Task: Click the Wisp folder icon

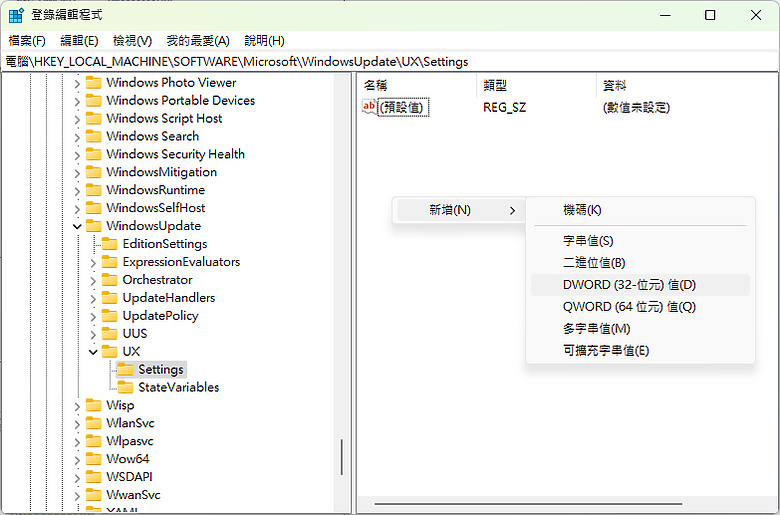Action: pyautogui.click(x=94, y=405)
